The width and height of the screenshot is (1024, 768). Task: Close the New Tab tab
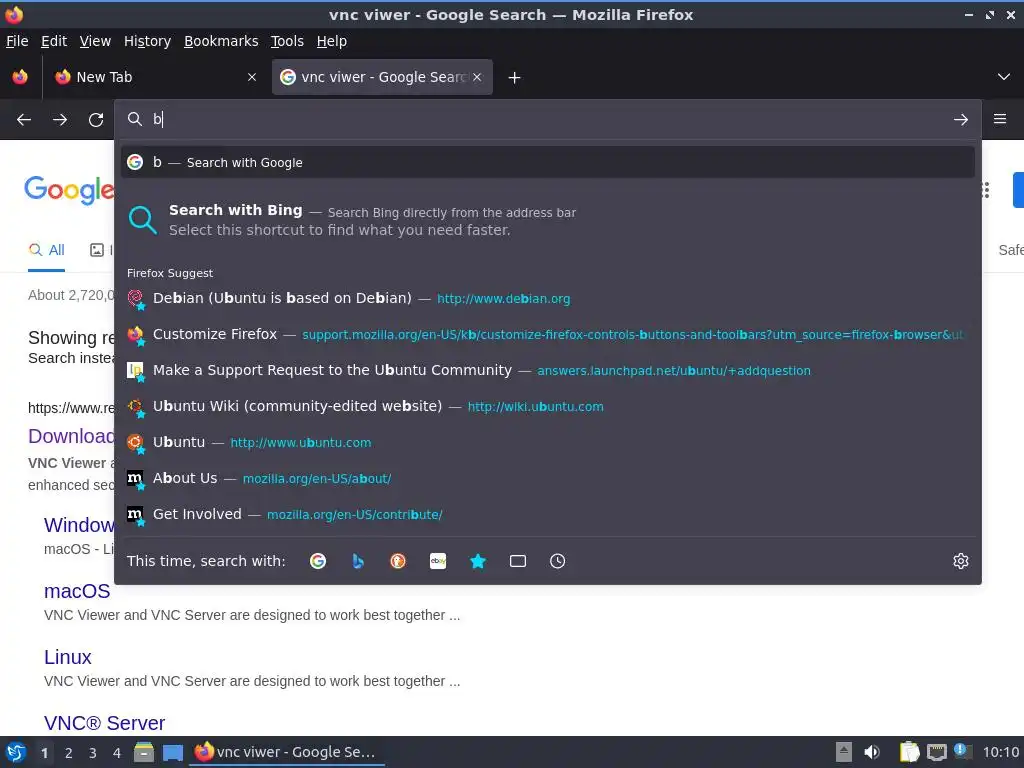(251, 77)
